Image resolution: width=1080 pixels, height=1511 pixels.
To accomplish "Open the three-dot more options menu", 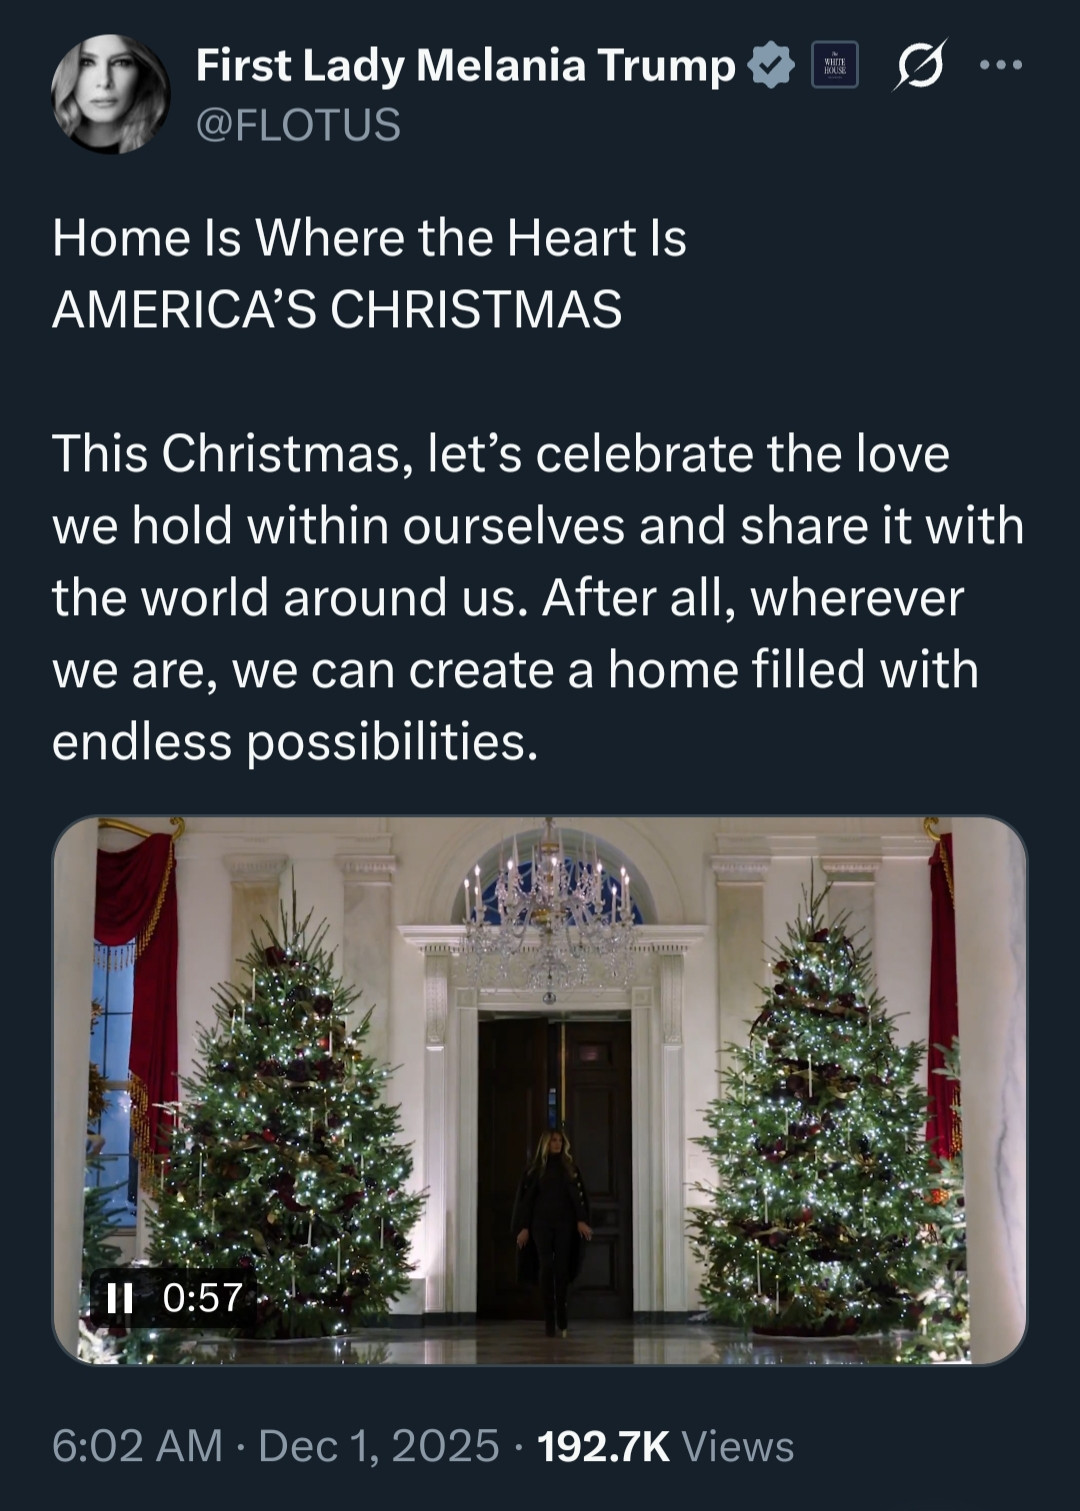I will 1001,66.
